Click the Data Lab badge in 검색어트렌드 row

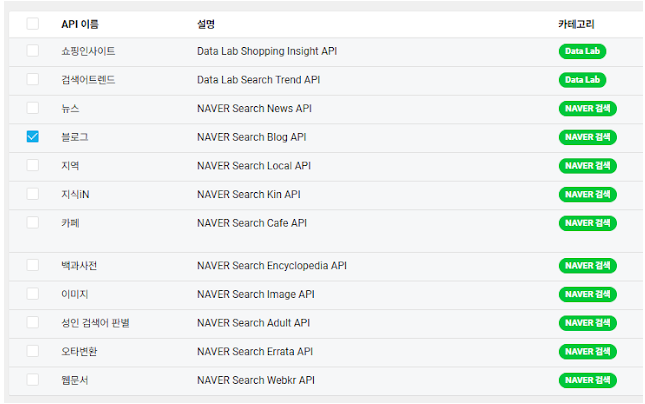pyautogui.click(x=582, y=80)
